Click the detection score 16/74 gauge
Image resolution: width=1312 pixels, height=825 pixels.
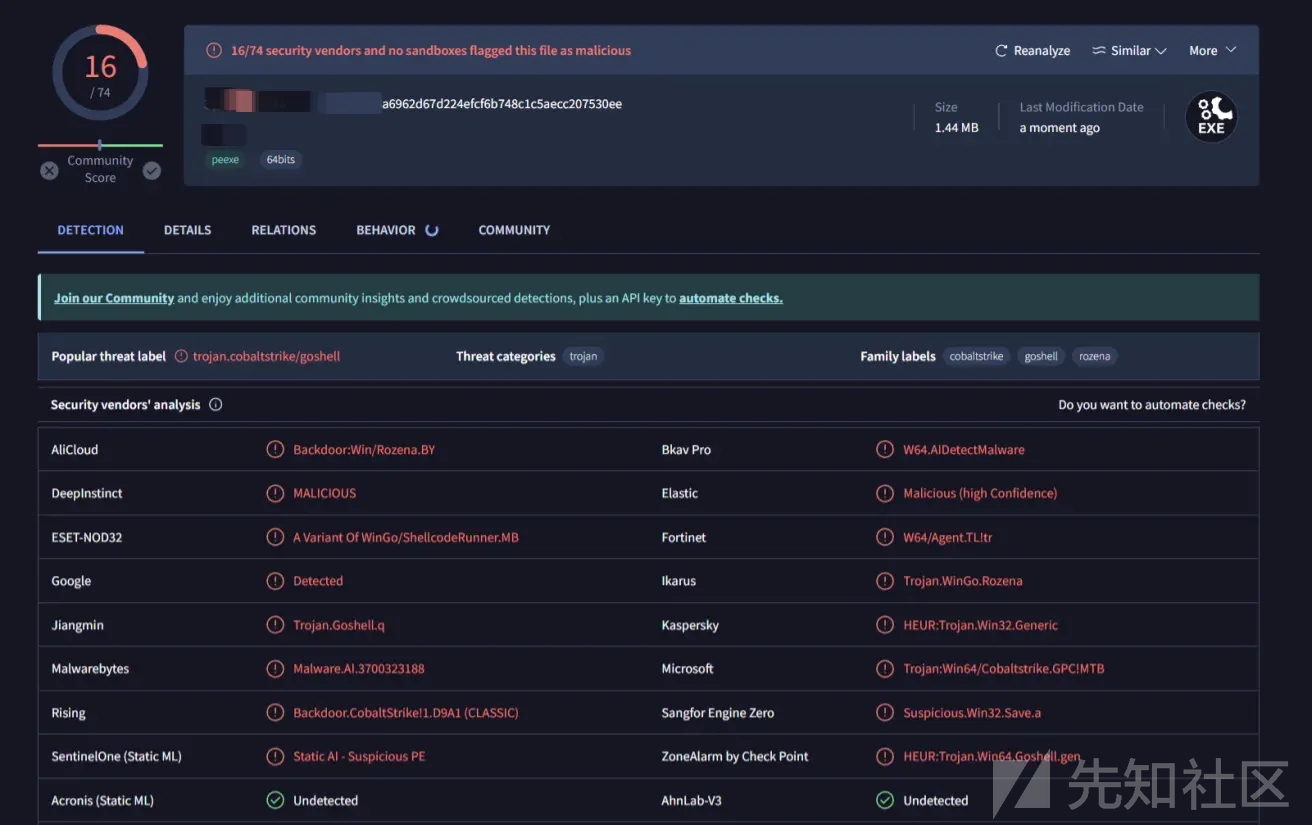point(100,73)
